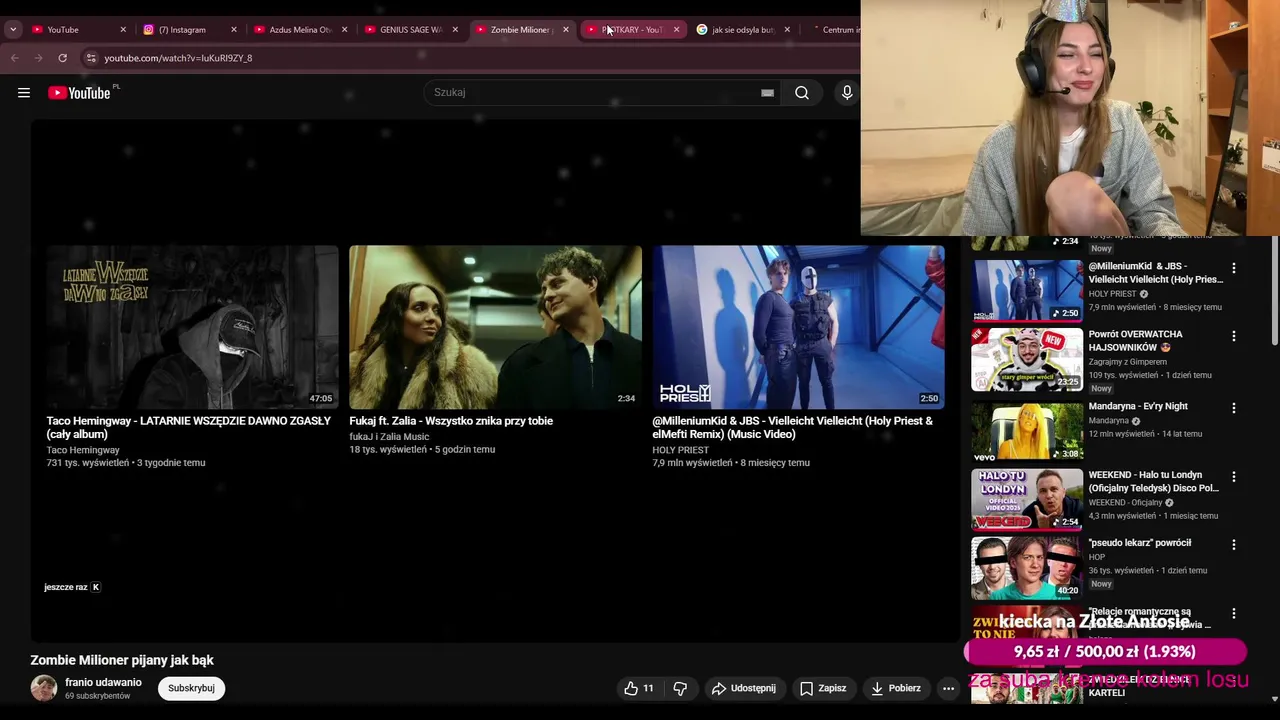Open Mandaryna Ev'ry Night sidebar thumbnail
1280x720 pixels.
tap(1027, 430)
